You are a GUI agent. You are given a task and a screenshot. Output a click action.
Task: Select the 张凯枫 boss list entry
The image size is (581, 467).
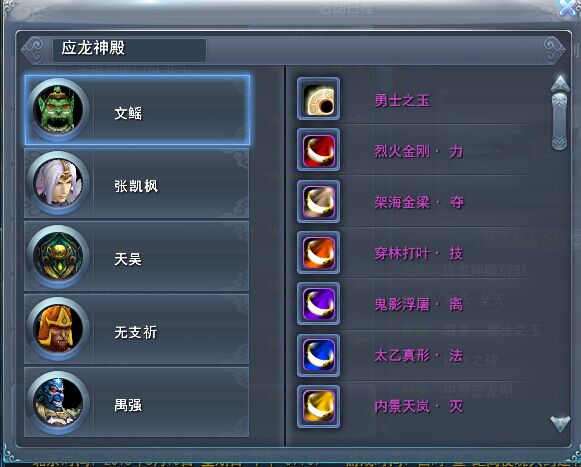[136, 183]
